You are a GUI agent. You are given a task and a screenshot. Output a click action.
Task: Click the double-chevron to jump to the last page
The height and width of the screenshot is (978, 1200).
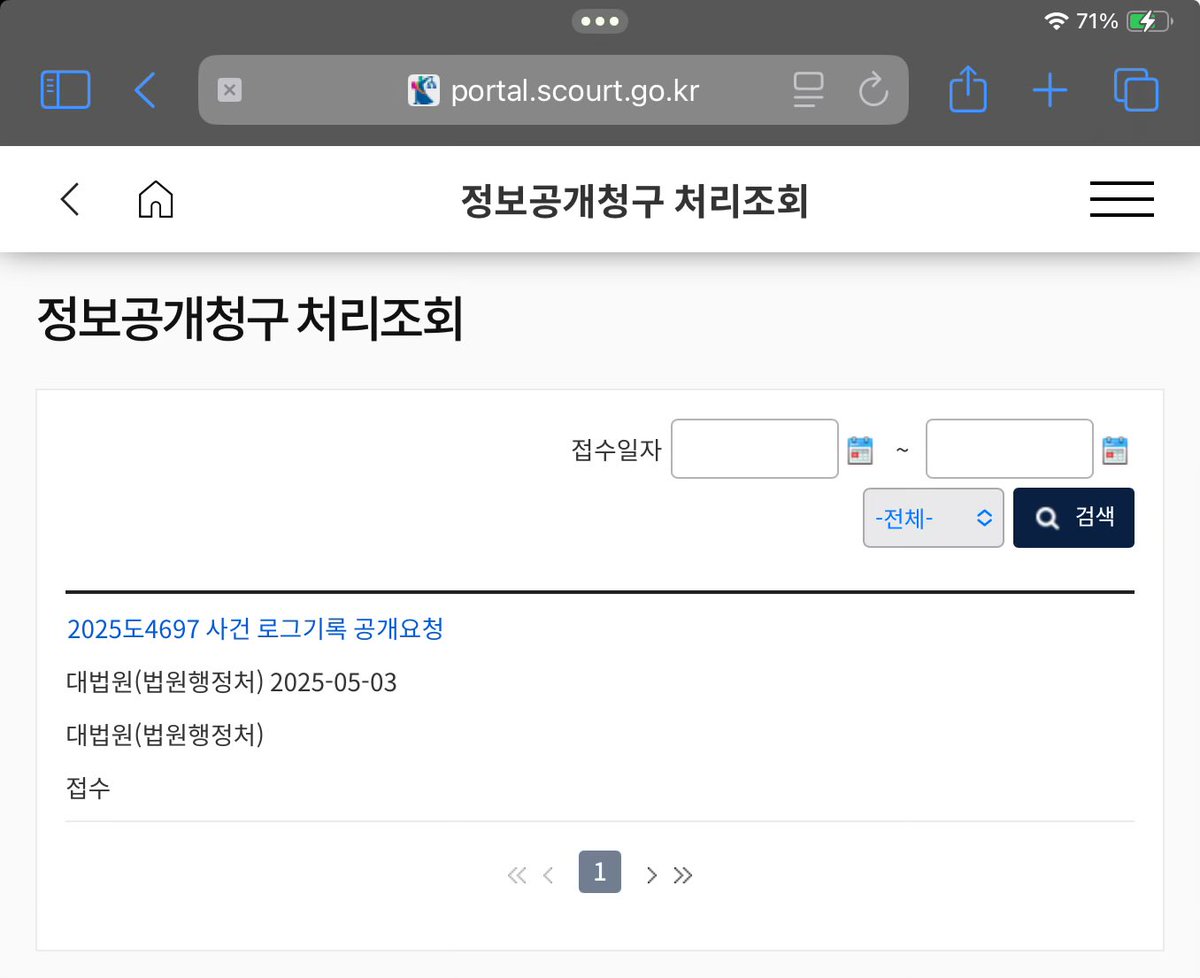pyautogui.click(x=684, y=873)
